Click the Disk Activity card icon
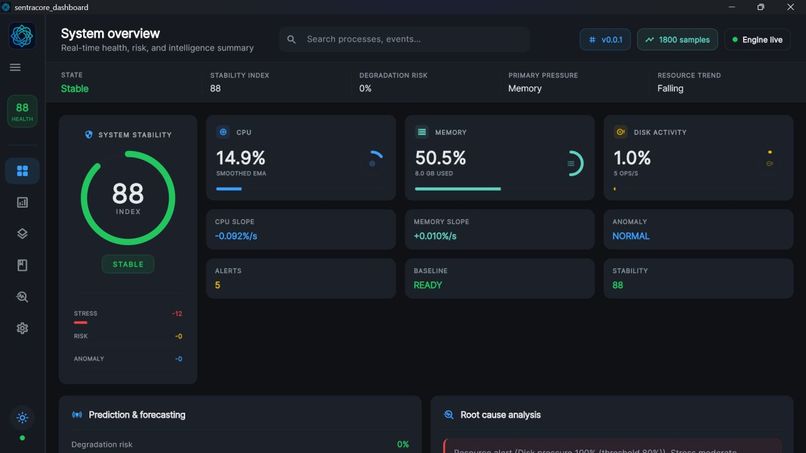This screenshot has height=453, width=806. pos(620,132)
